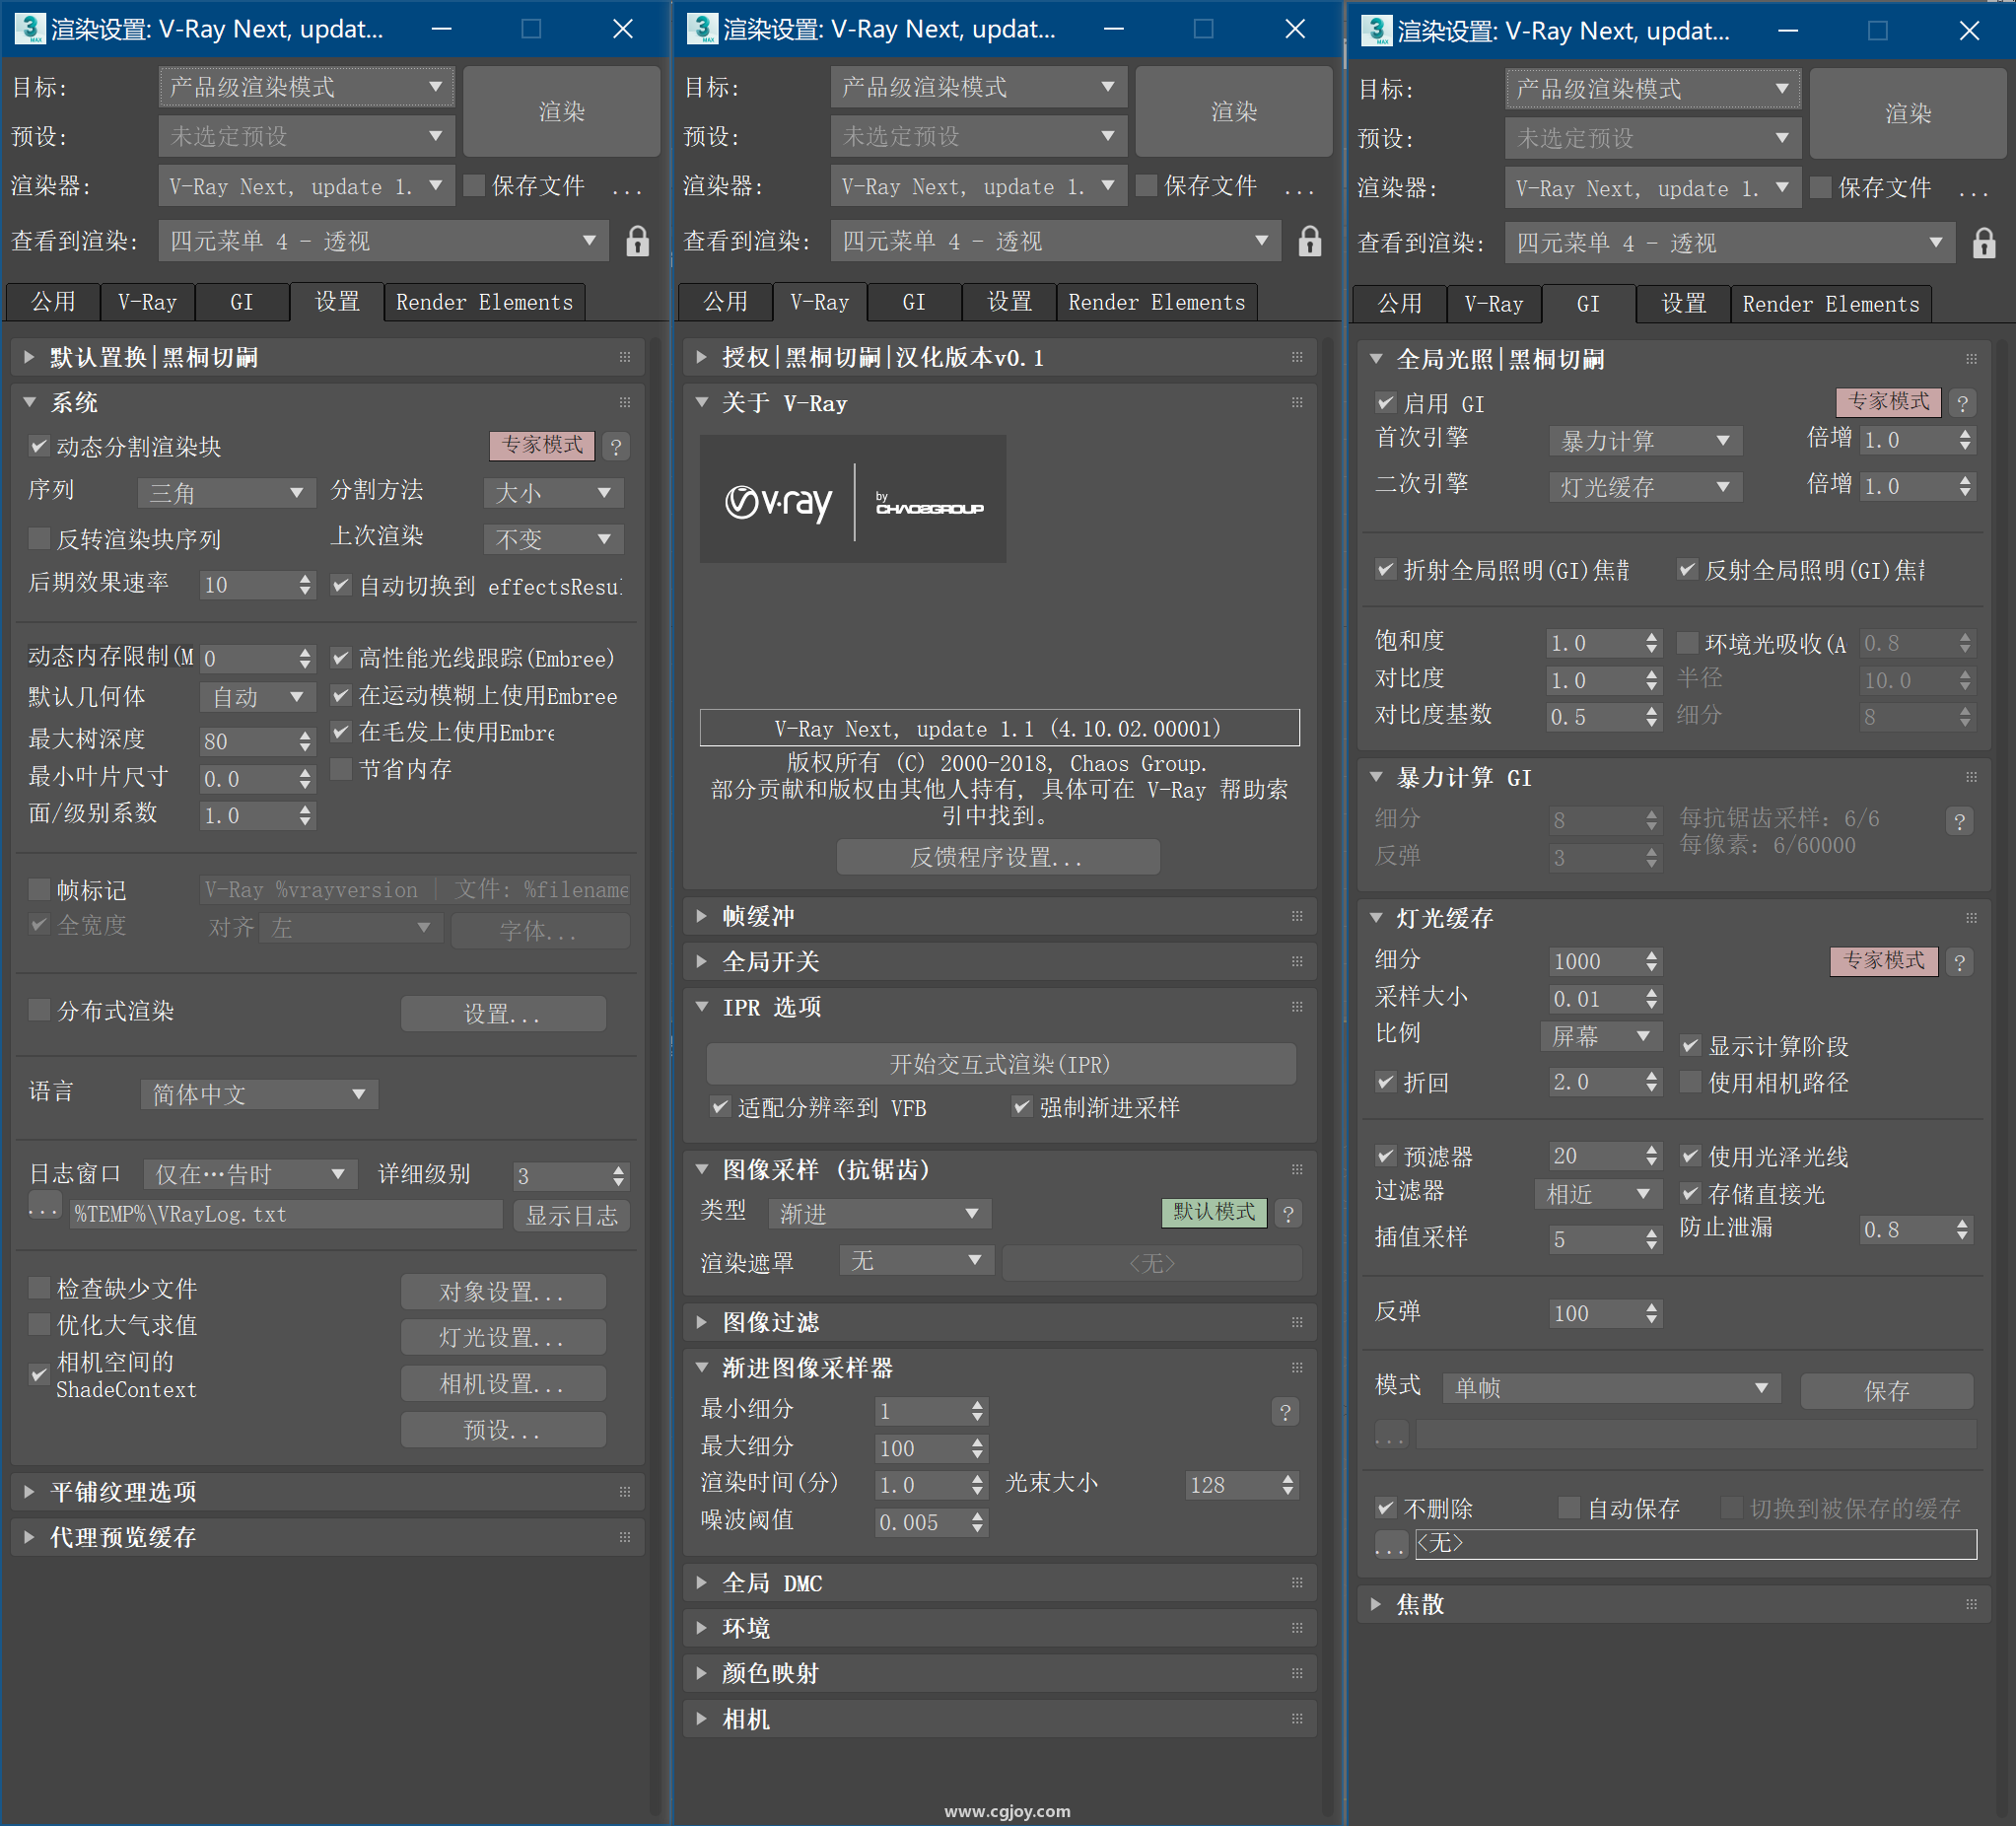The image size is (2016, 1826).
Task: Open 首次引擎 dropdown showing 暴力计算
Action: 1645,440
